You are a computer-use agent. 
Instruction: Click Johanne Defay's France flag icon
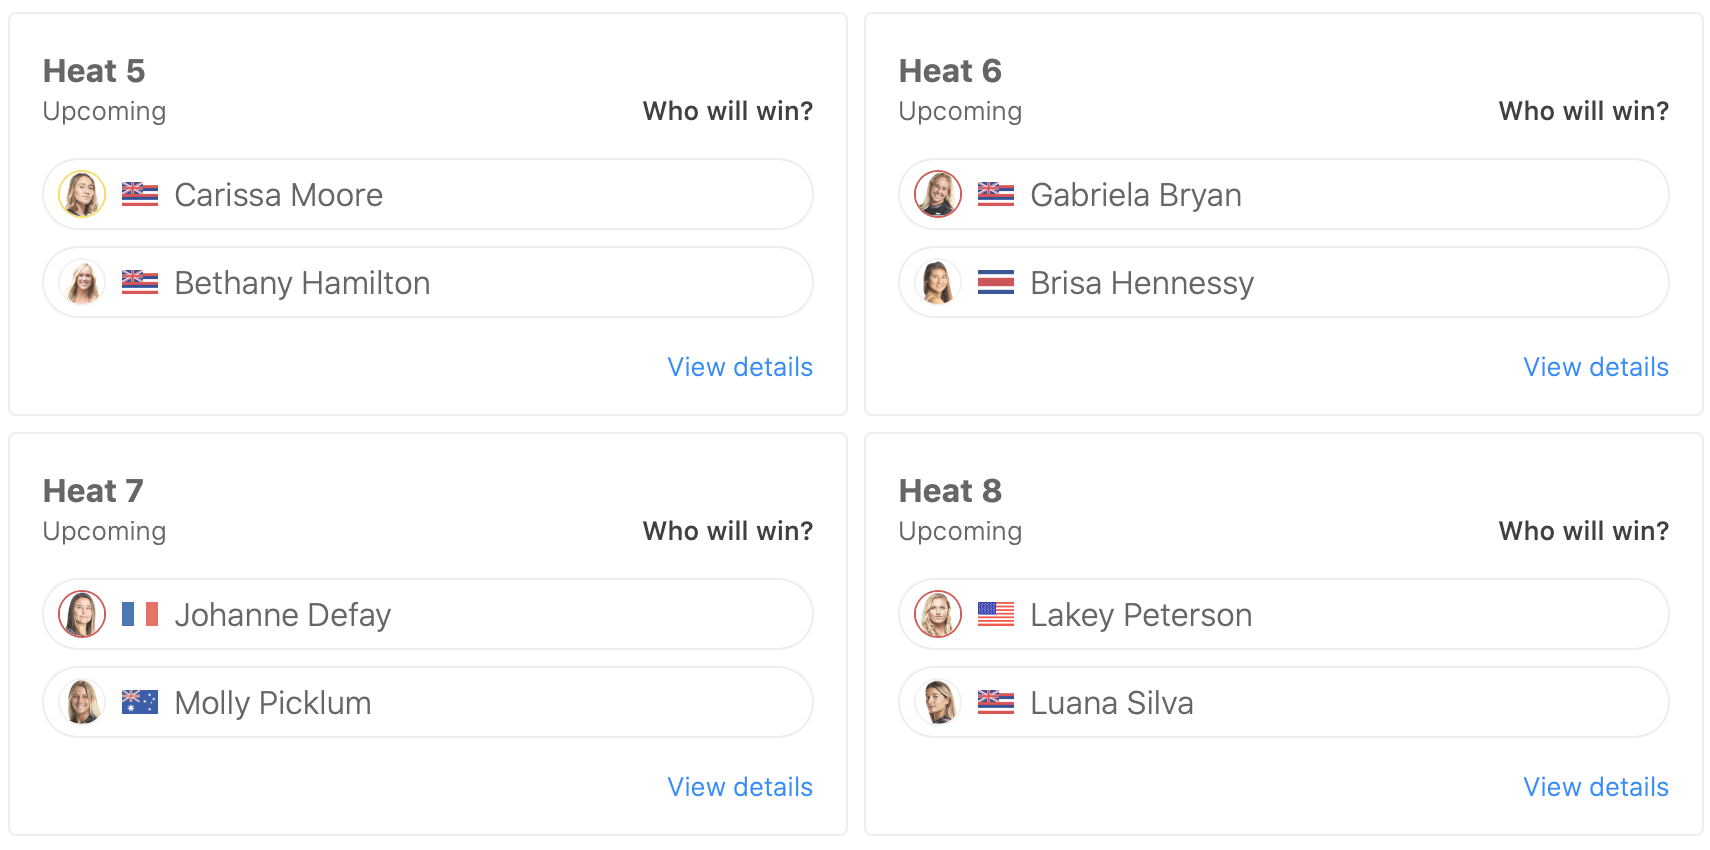pos(140,614)
